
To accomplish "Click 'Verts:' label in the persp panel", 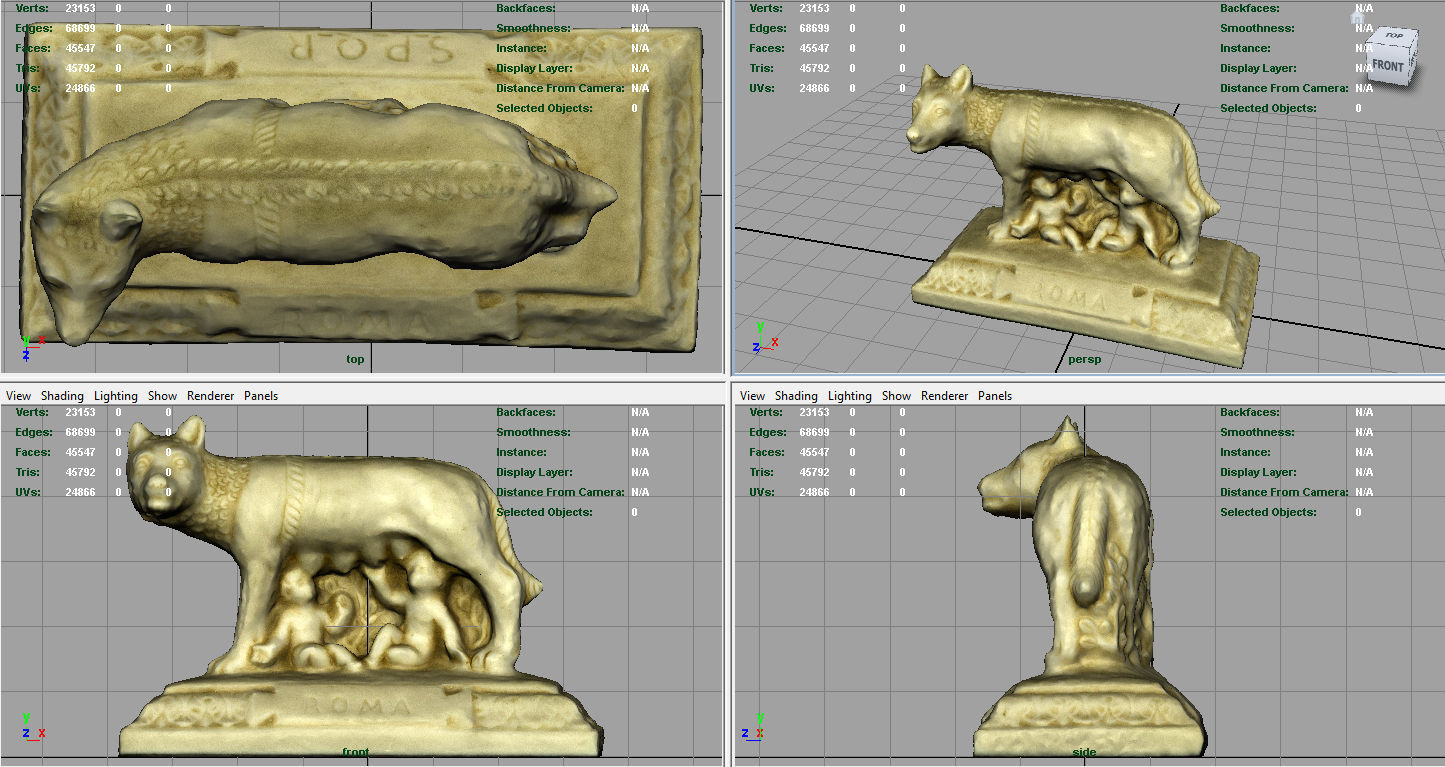I will [x=766, y=8].
